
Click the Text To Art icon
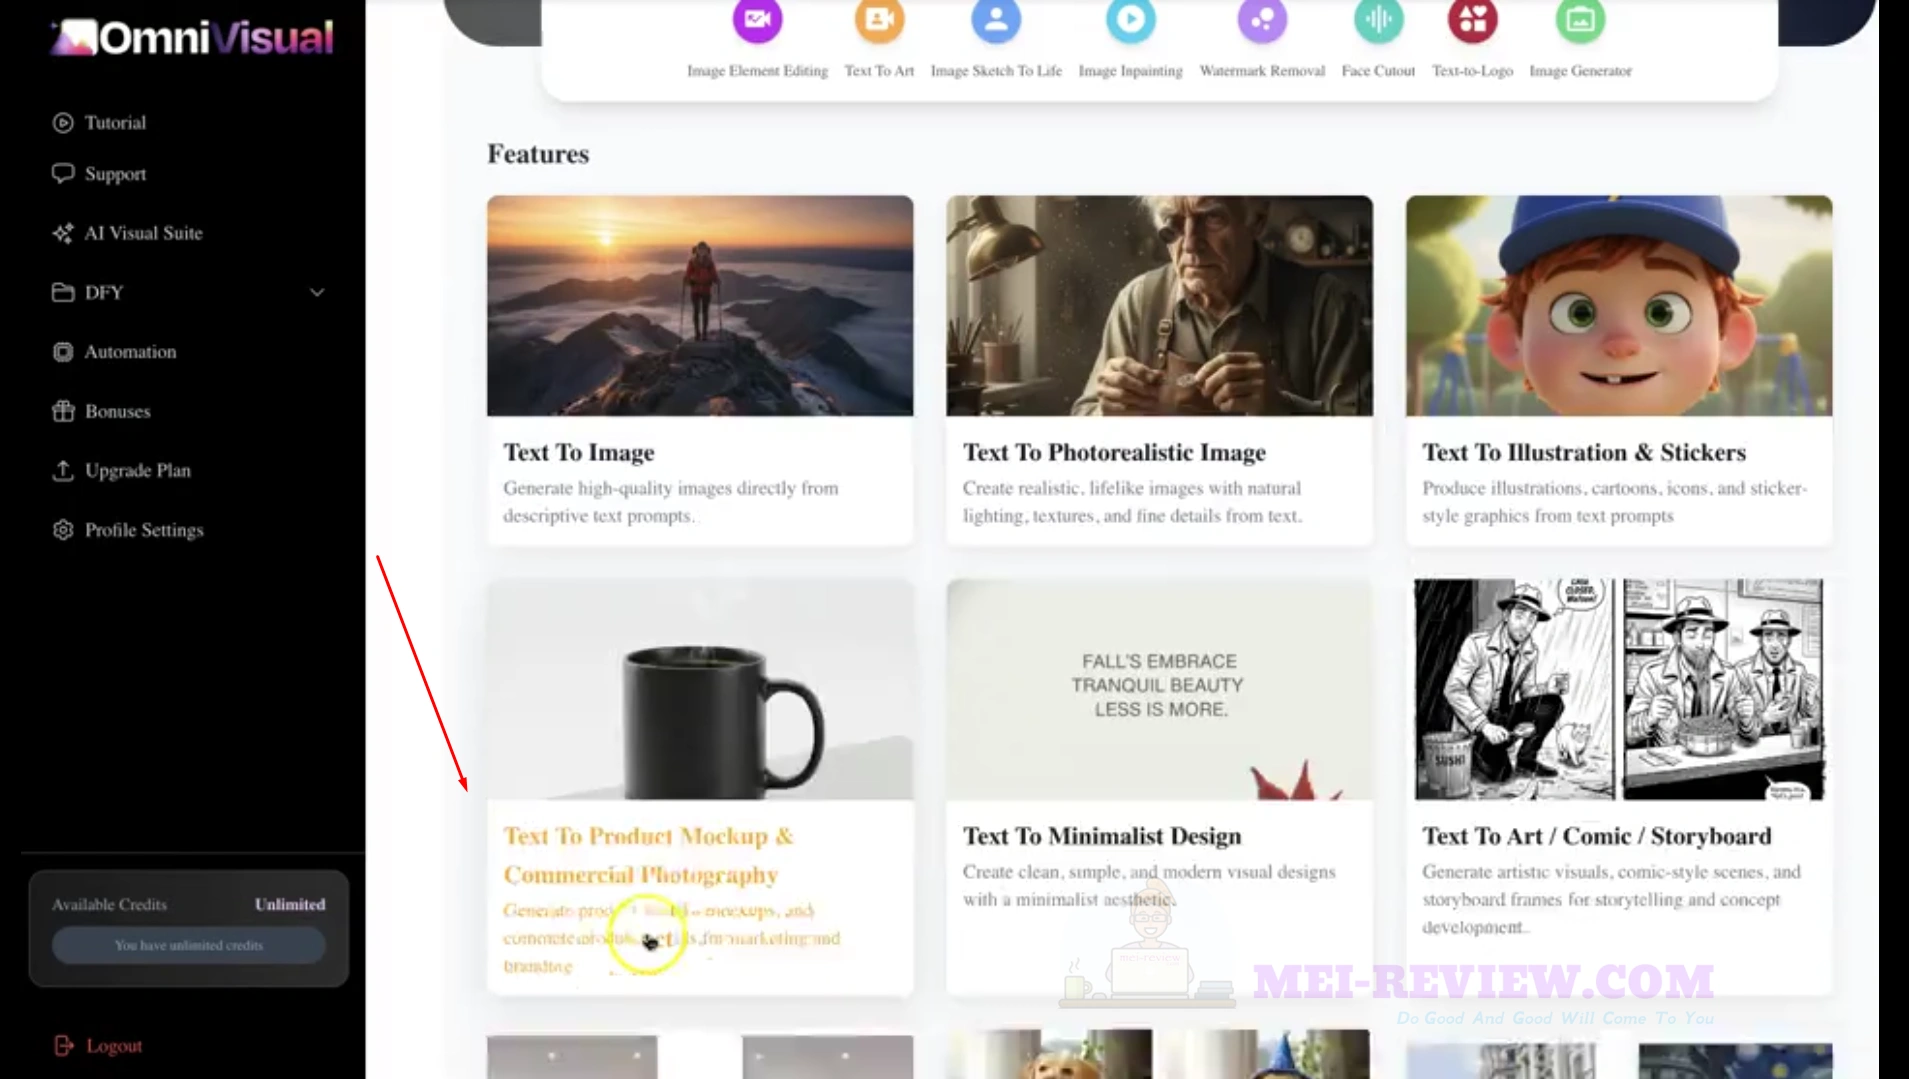tap(879, 20)
